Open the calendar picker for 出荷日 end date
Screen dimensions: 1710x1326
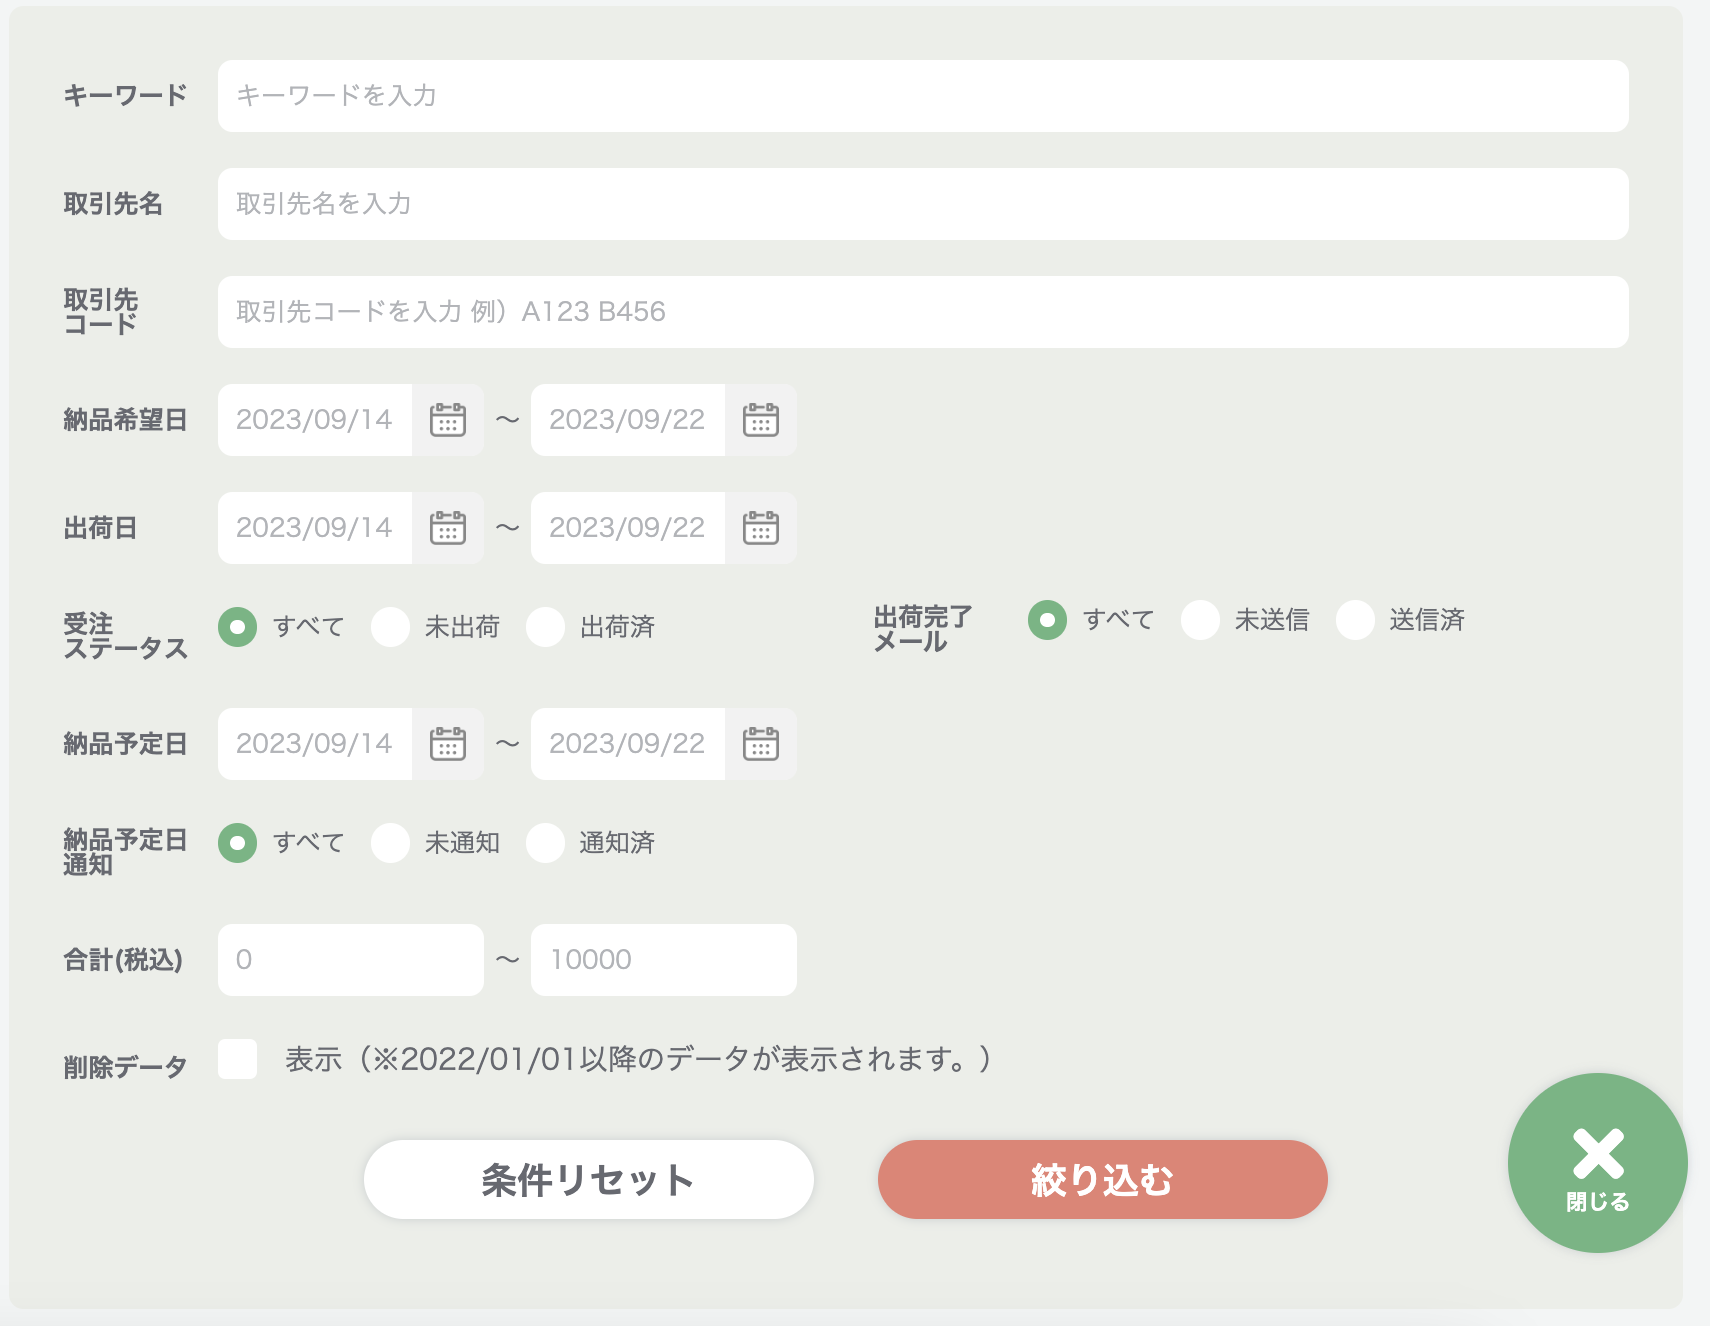(x=761, y=528)
